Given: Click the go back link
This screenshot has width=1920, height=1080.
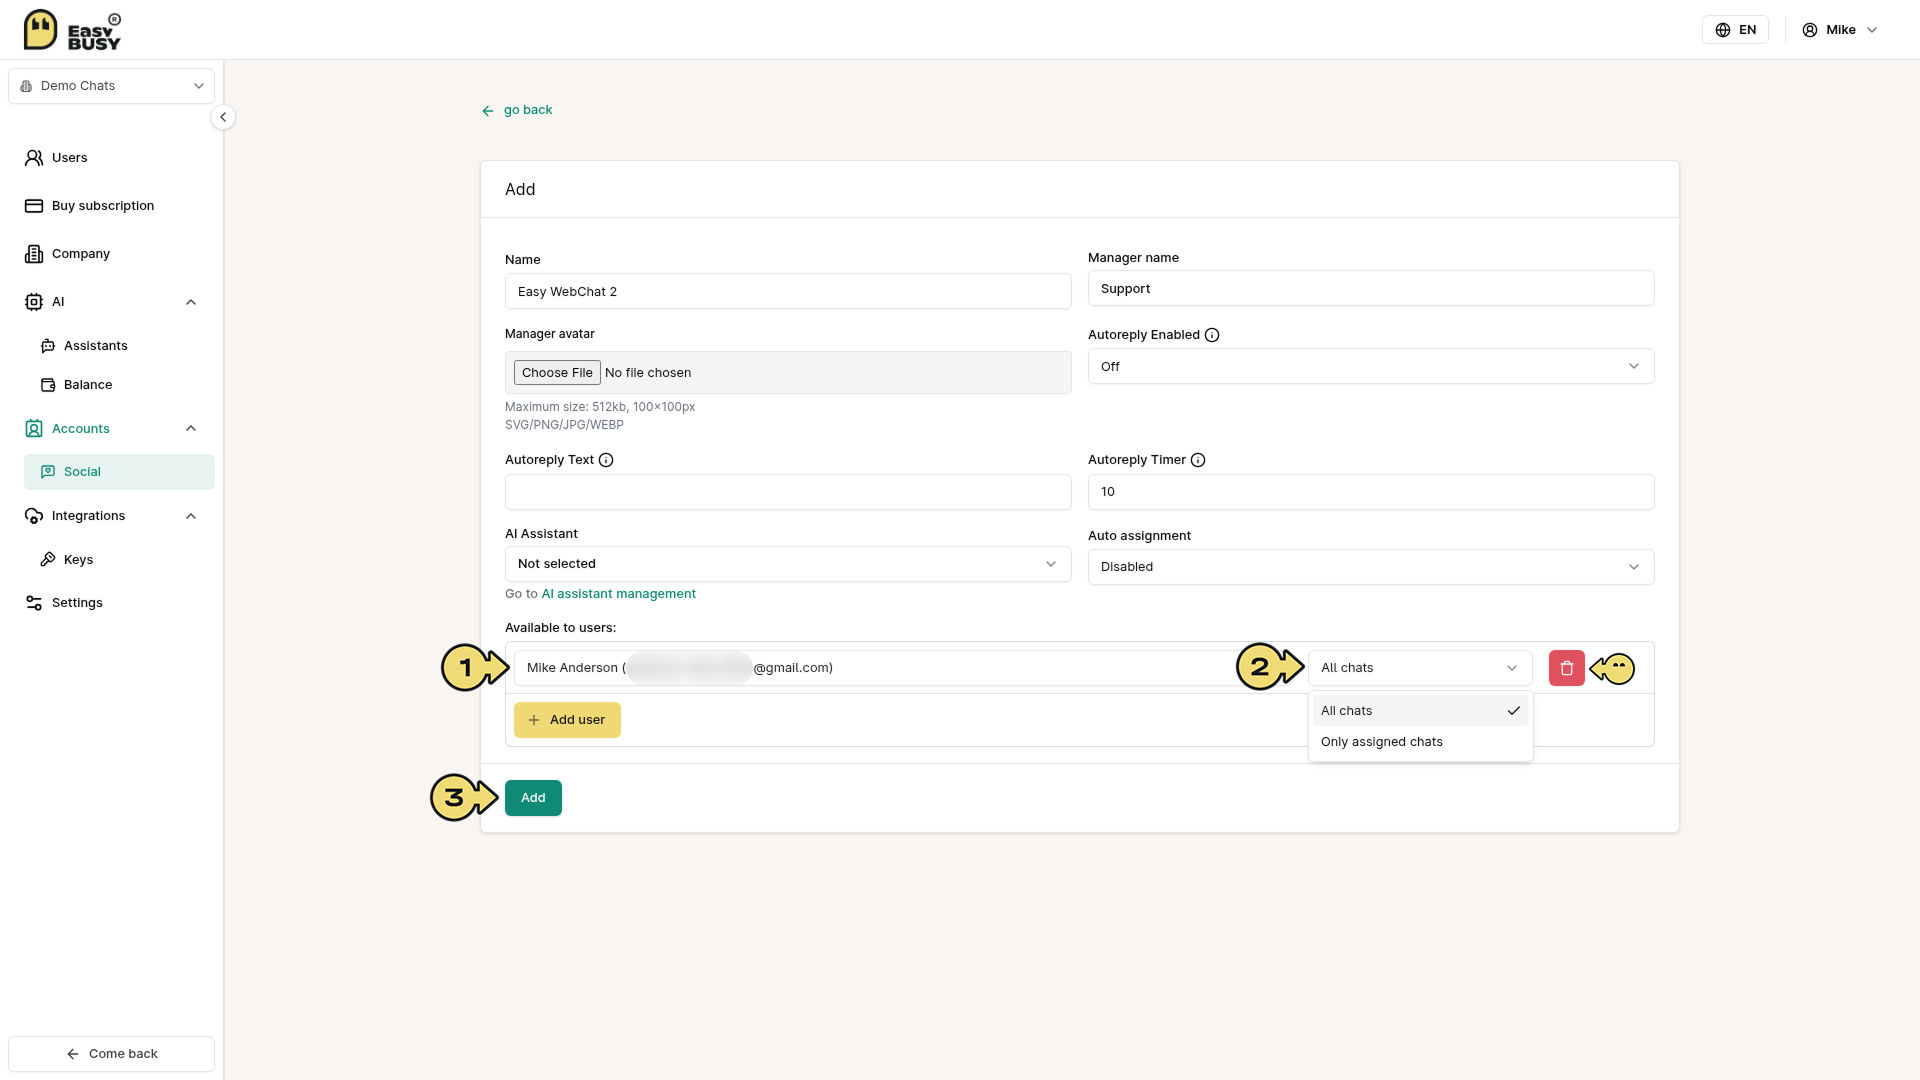Looking at the screenshot, I should (517, 110).
